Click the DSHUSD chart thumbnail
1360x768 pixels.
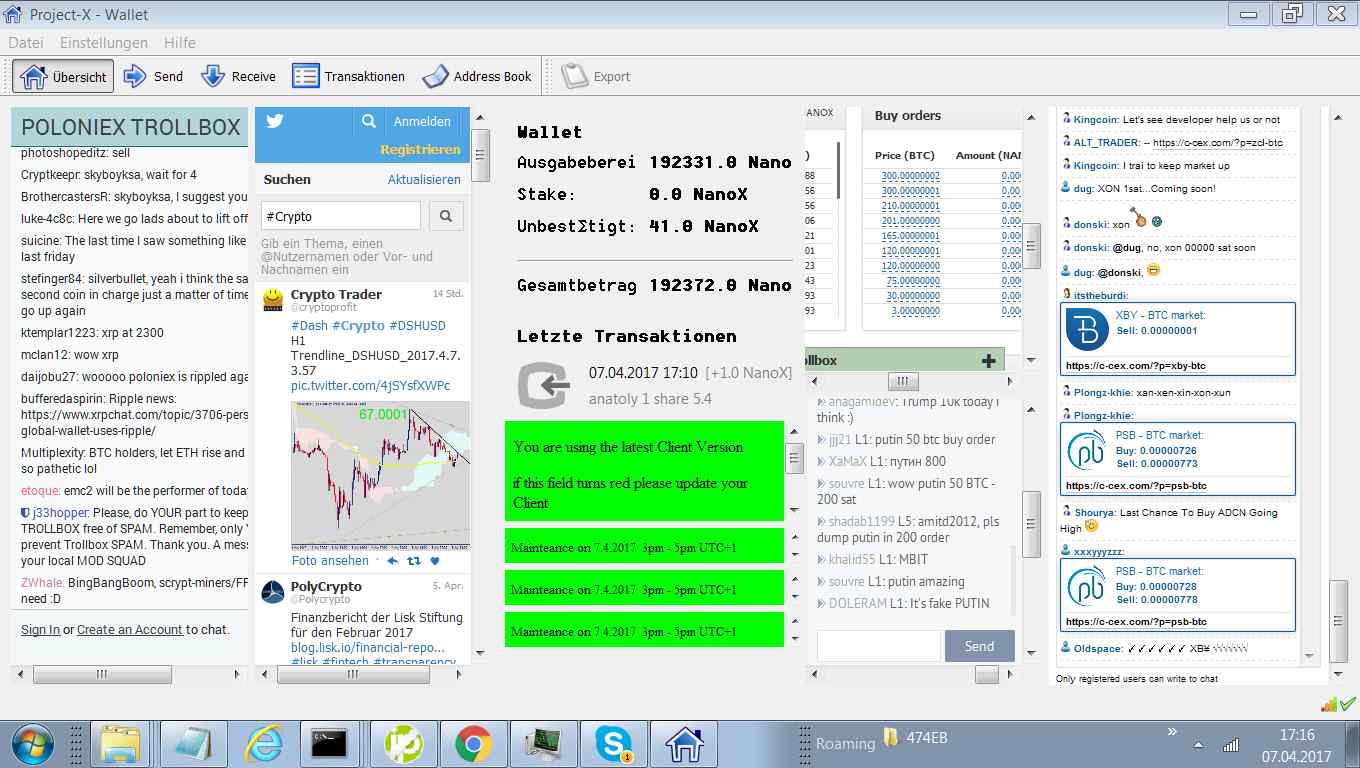pyautogui.click(x=380, y=475)
